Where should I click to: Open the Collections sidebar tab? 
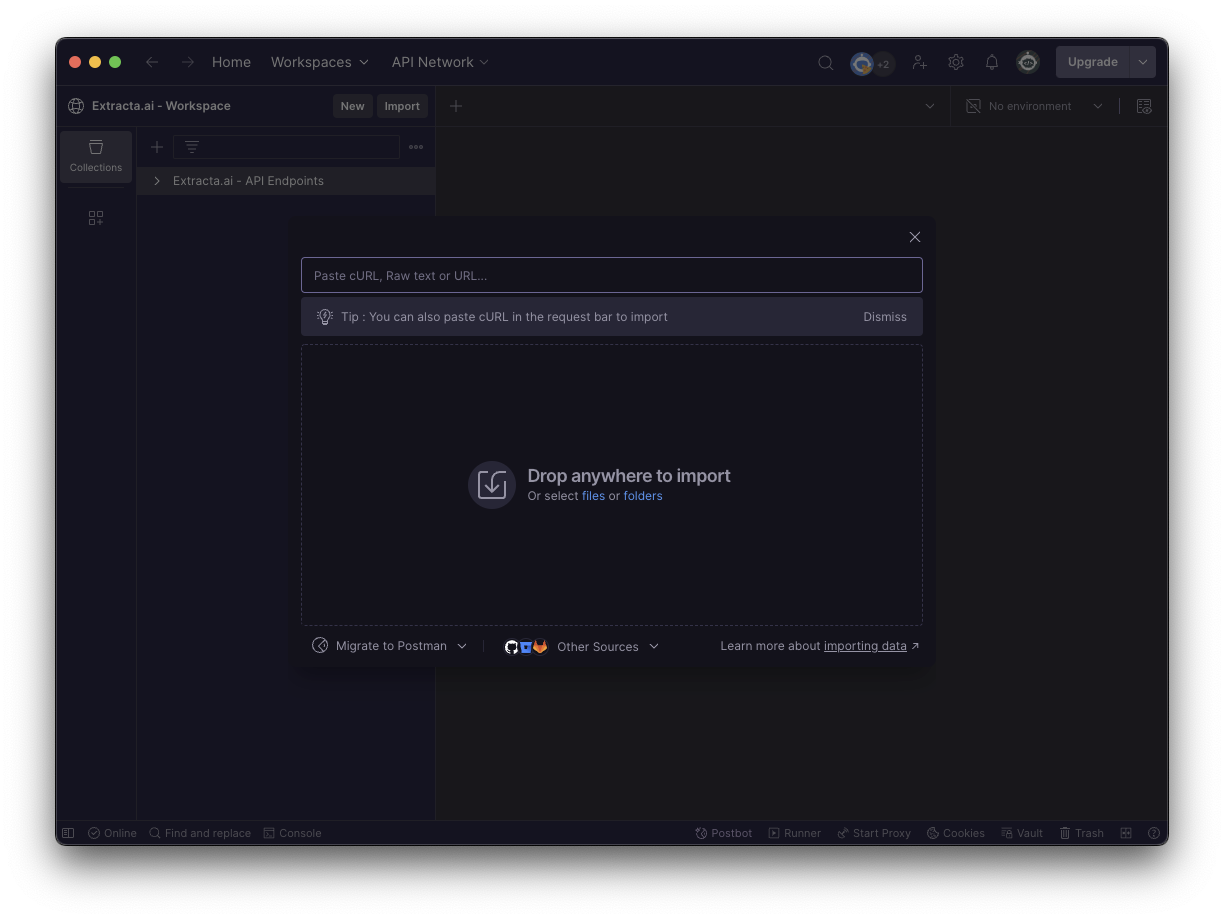tap(96, 156)
